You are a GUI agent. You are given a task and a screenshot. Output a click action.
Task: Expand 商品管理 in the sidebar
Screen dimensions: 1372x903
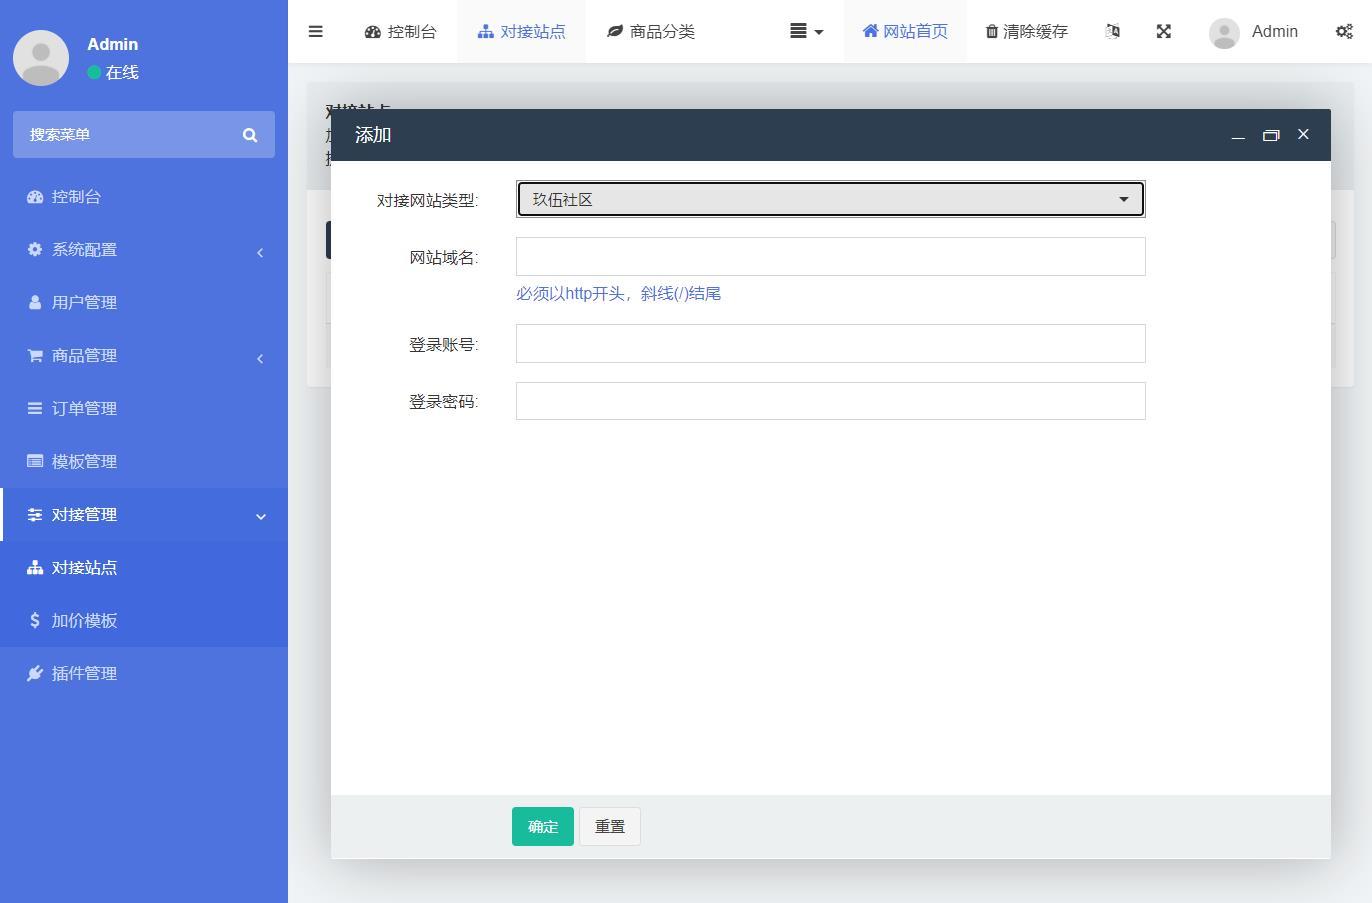point(144,356)
